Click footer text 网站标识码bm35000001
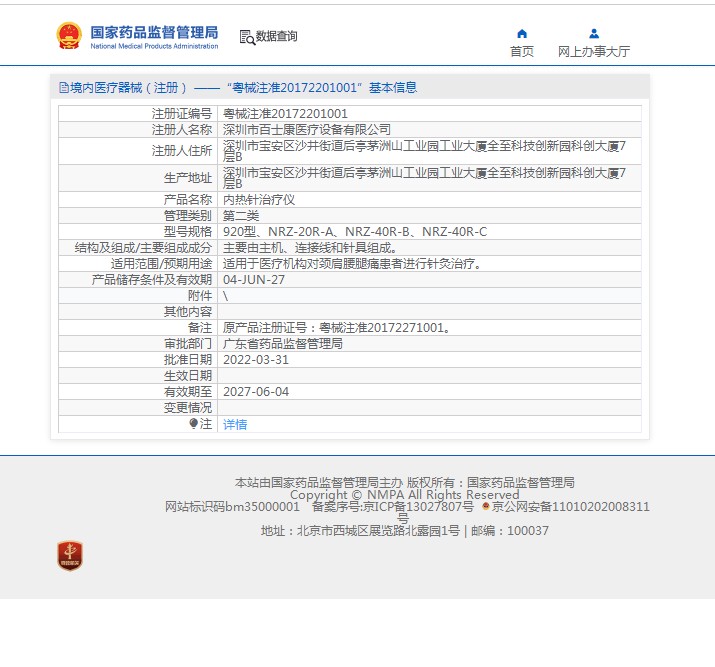The image size is (715, 667). pos(232,507)
